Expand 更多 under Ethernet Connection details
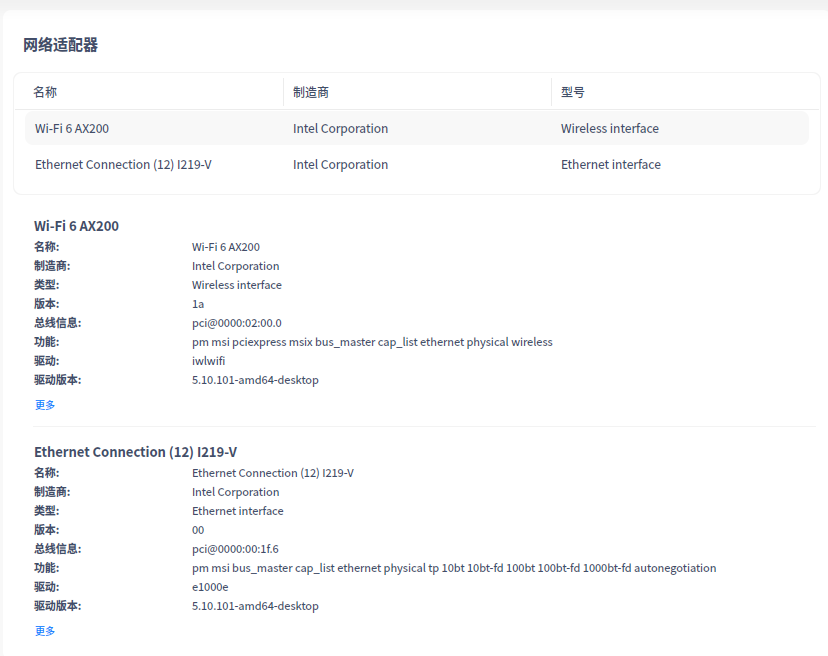Viewport: 828px width, 656px height. point(45,631)
